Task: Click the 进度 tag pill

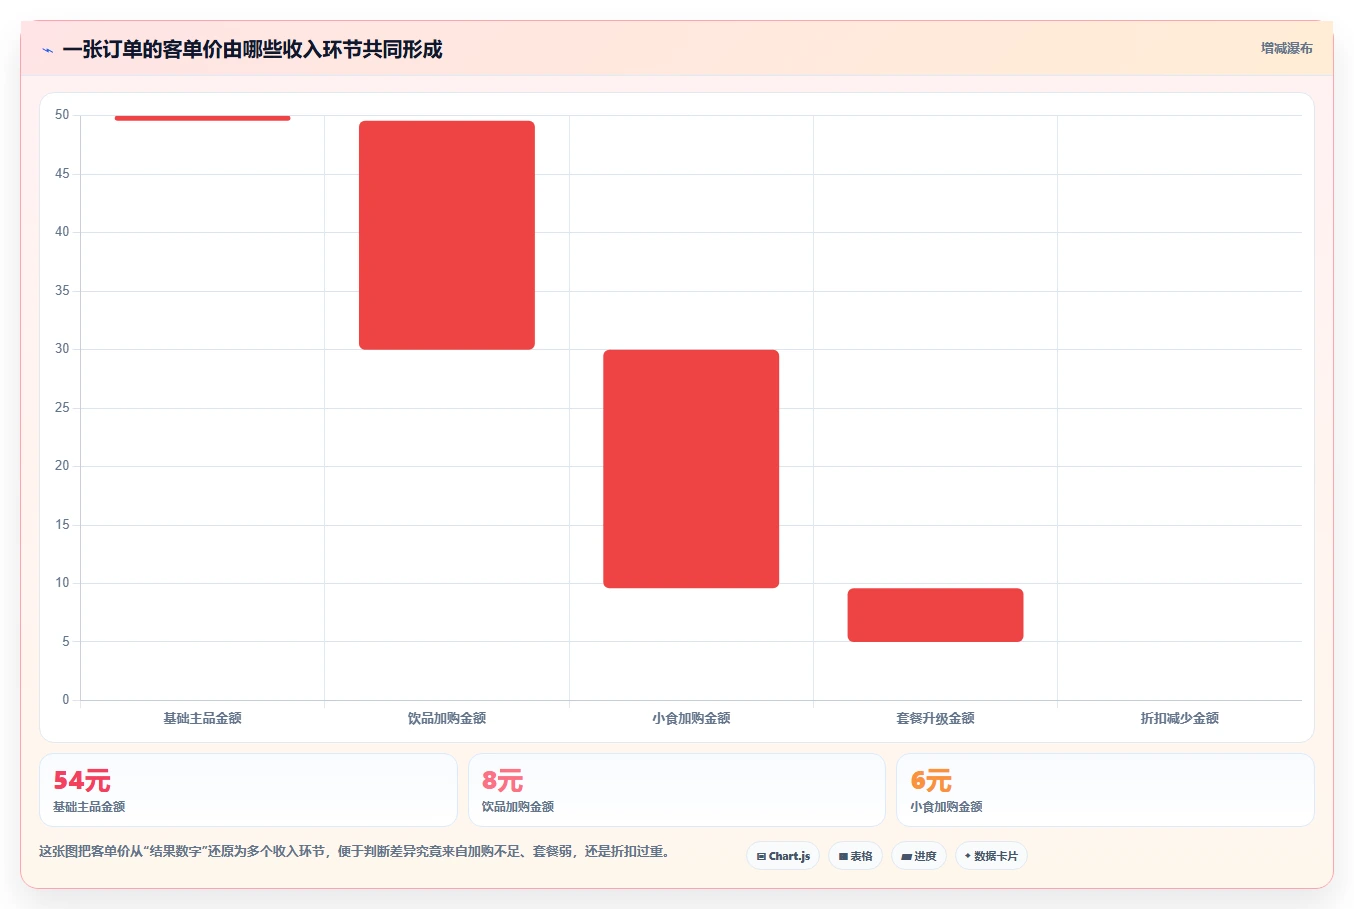Action: tap(919, 856)
